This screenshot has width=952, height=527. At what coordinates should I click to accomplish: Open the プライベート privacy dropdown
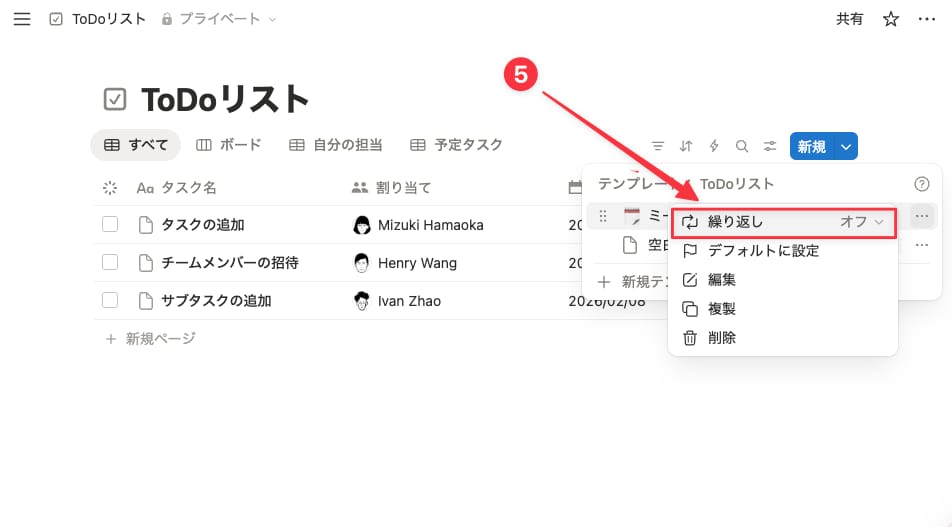point(219,19)
